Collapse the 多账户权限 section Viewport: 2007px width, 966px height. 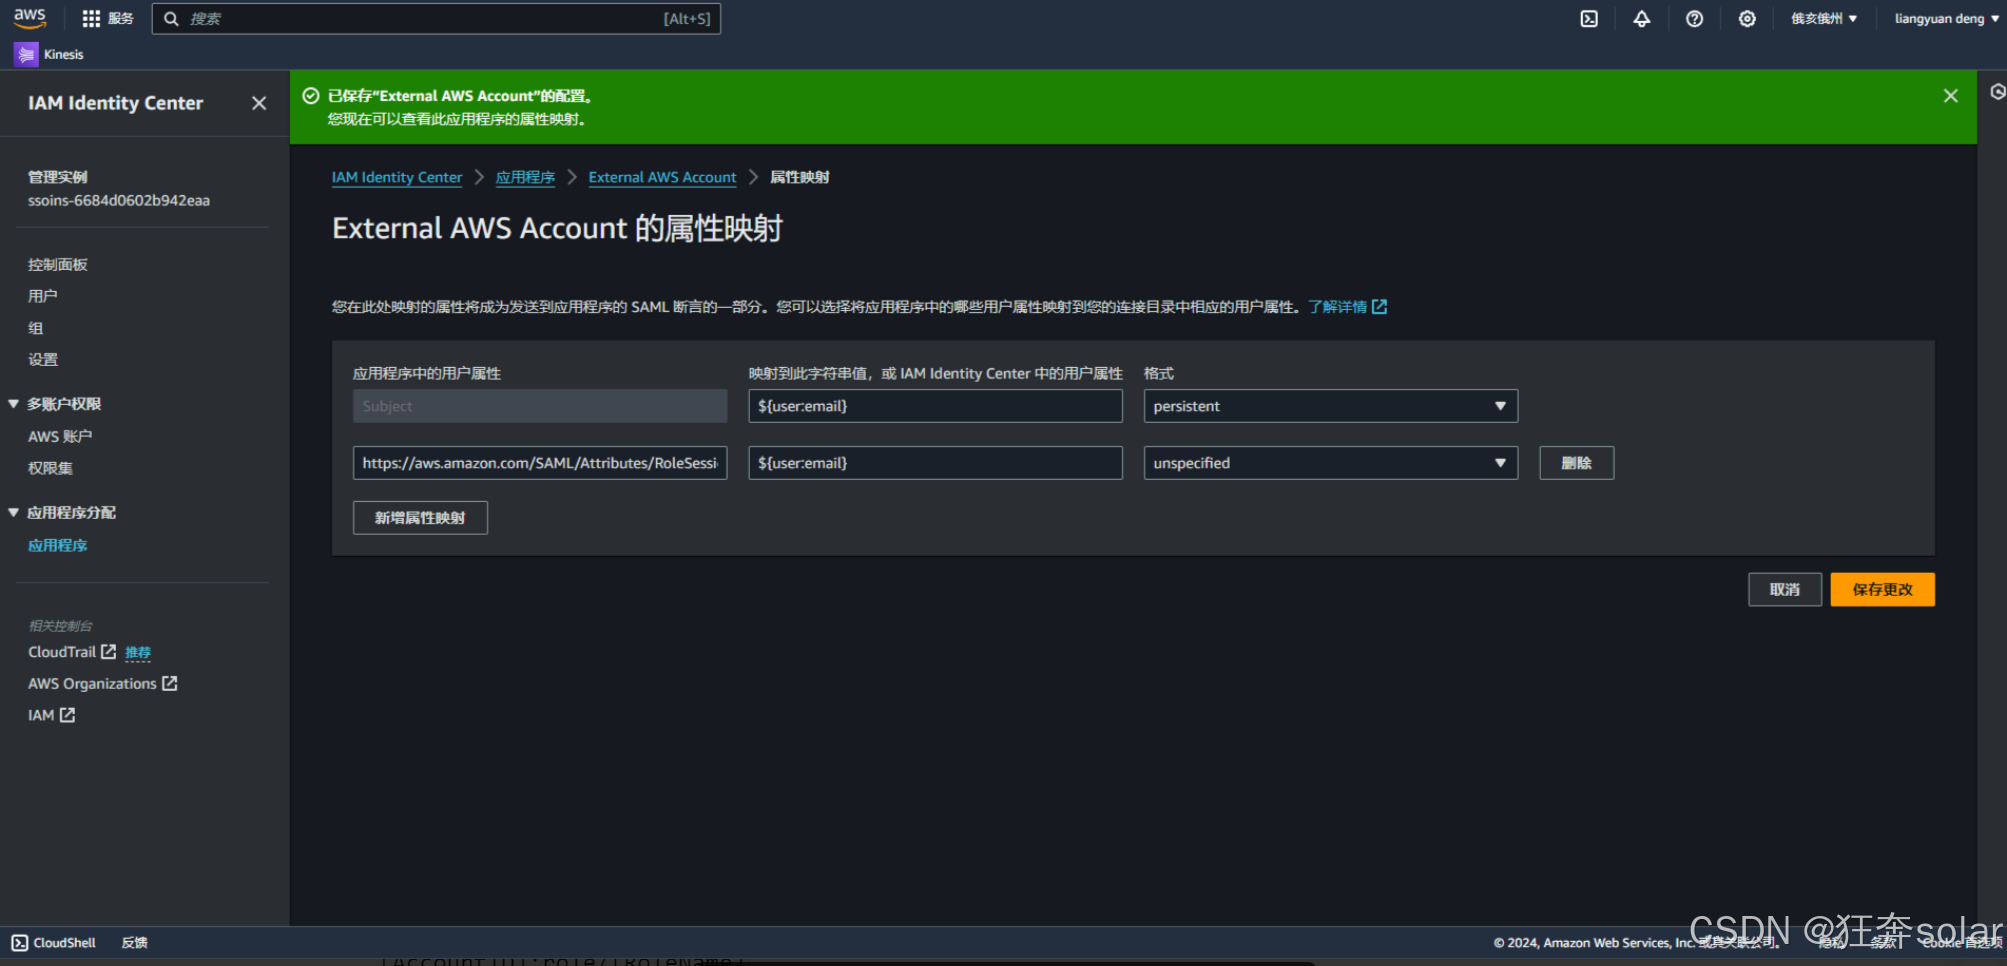pos(14,404)
